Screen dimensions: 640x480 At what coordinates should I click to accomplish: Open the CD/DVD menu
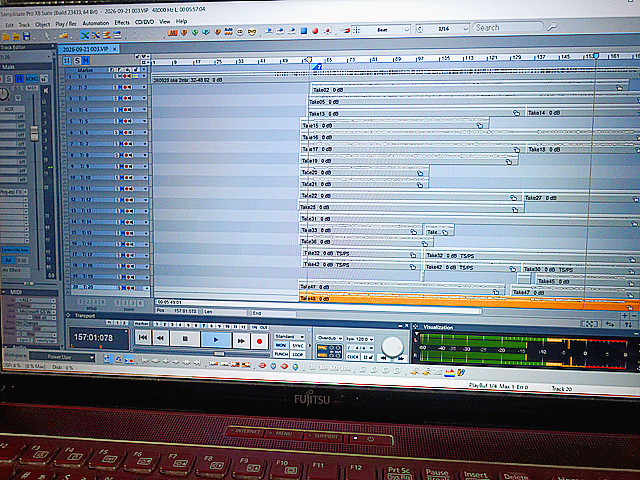coord(144,22)
